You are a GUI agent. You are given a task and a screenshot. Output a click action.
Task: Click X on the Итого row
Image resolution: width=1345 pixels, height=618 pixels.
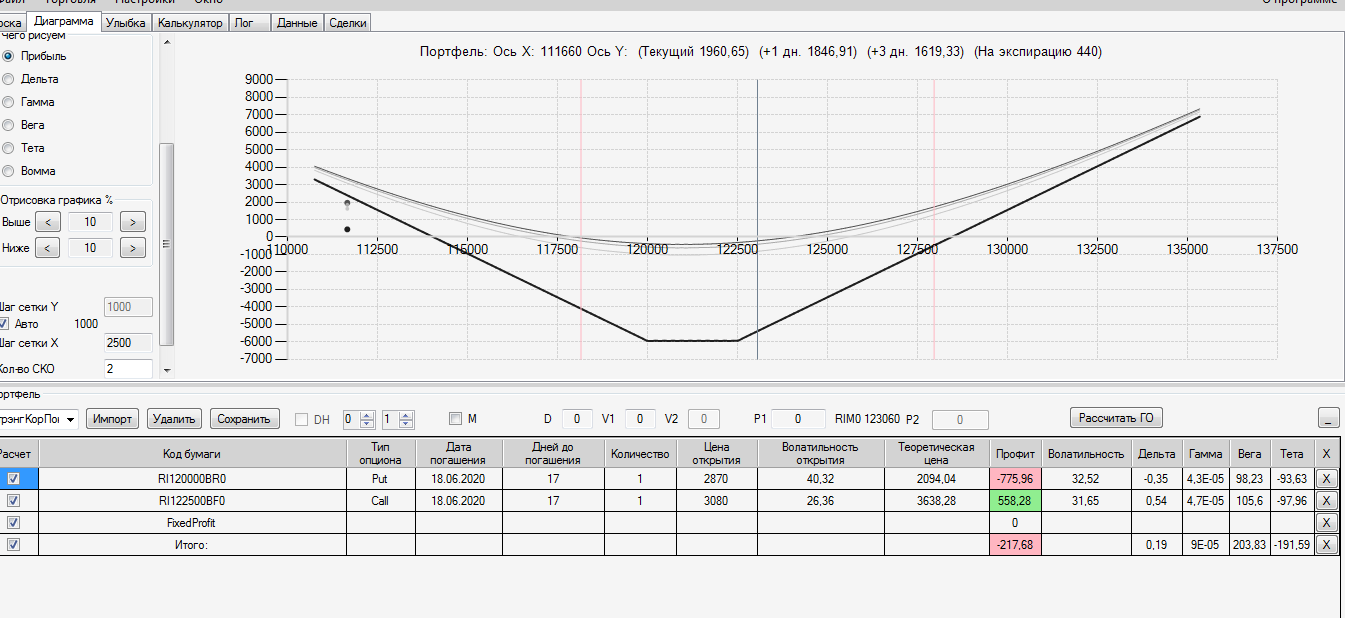pyautogui.click(x=1326, y=544)
